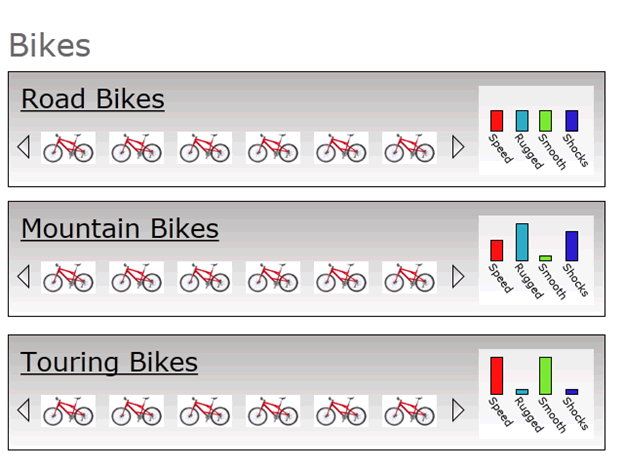Screen dimensions: 625x469
Task: Select the fourth bike thumbnail in Road Bikes
Action: 273,148
